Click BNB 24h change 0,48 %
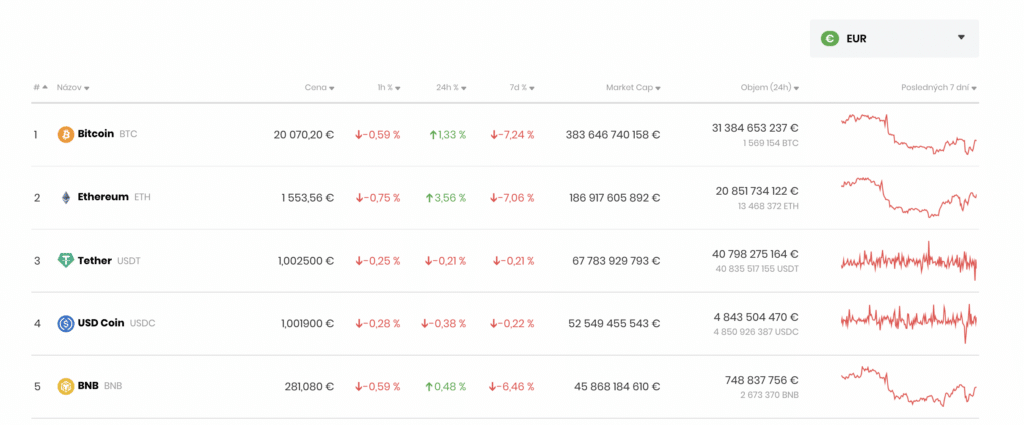Screen dimensions: 1024x425 point(445,386)
